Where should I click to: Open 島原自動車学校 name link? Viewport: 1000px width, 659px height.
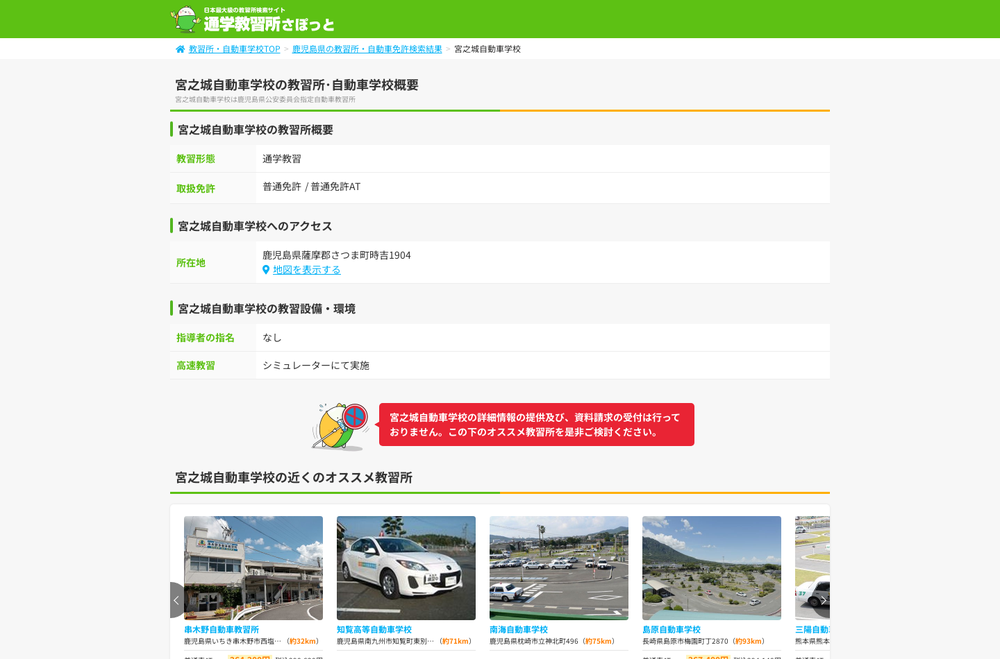[x=672, y=630]
